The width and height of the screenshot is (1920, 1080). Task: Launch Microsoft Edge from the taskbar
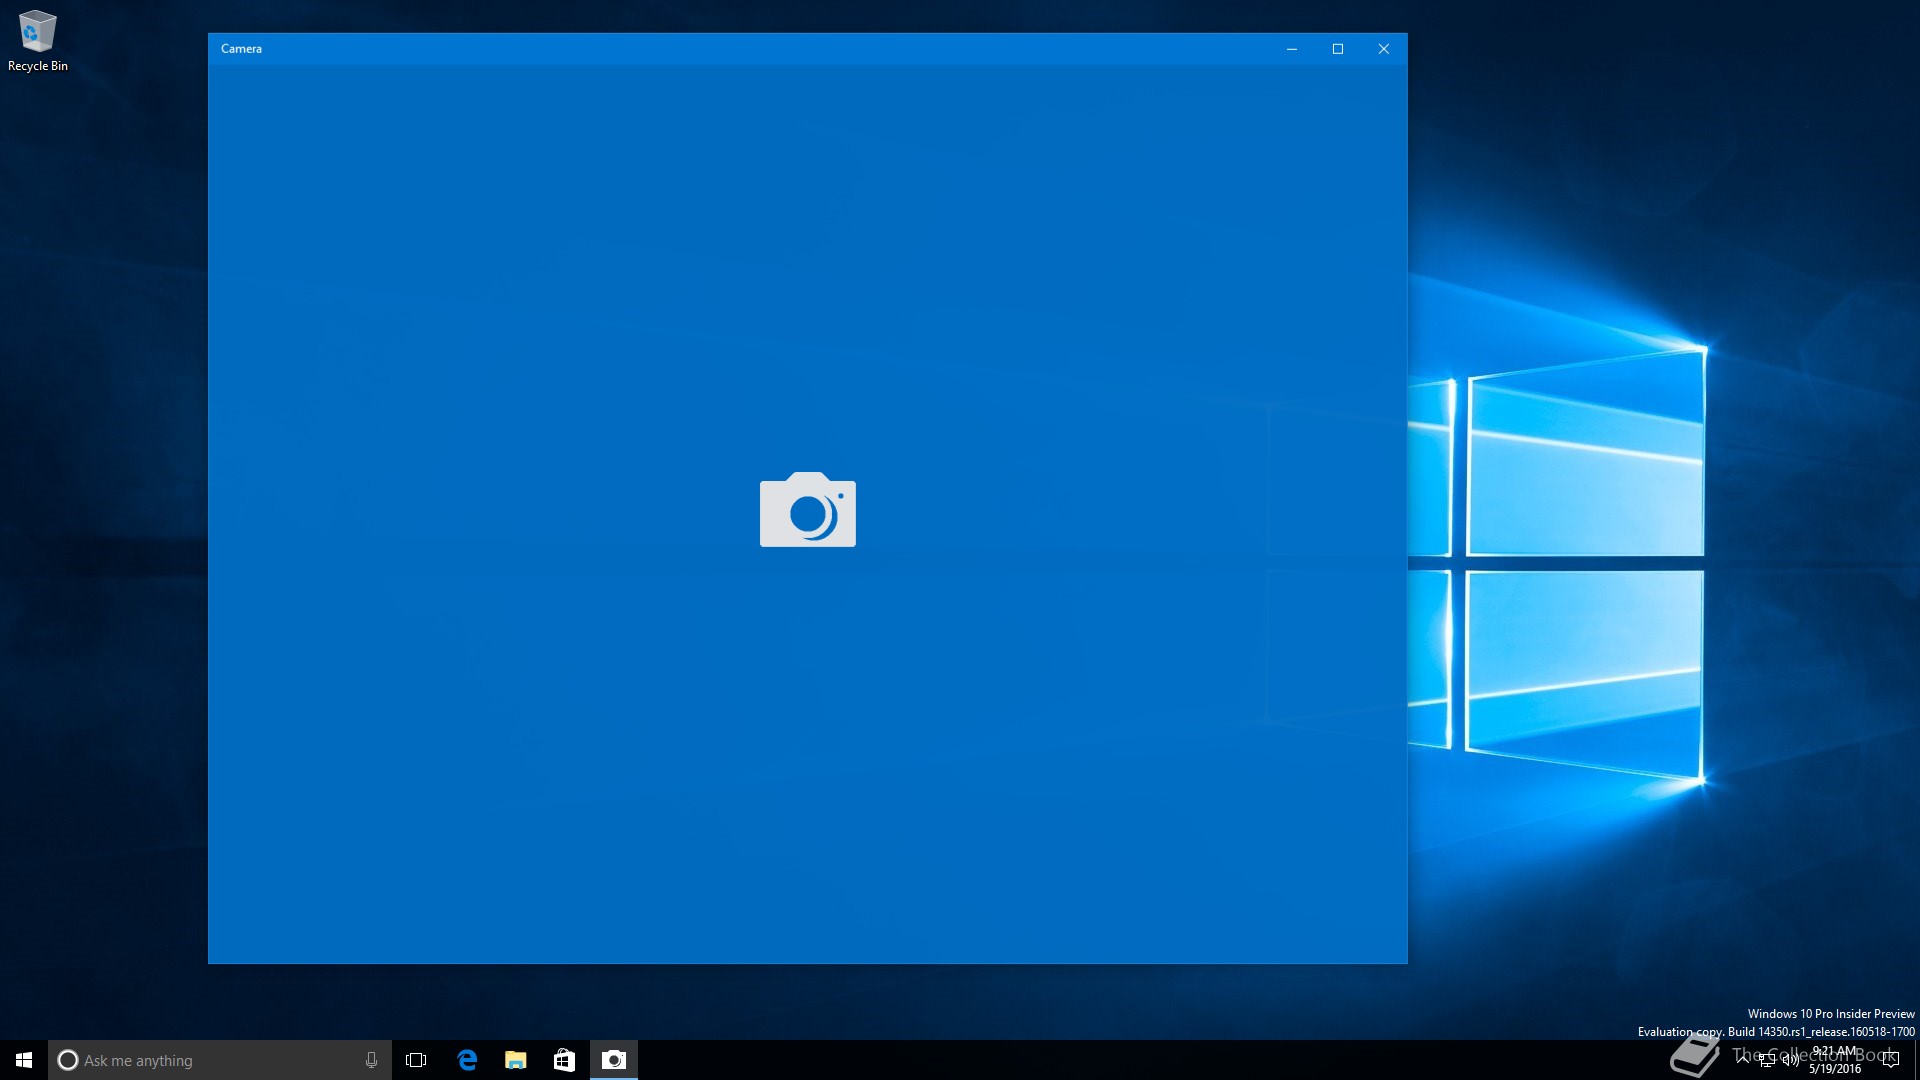[x=467, y=1060]
